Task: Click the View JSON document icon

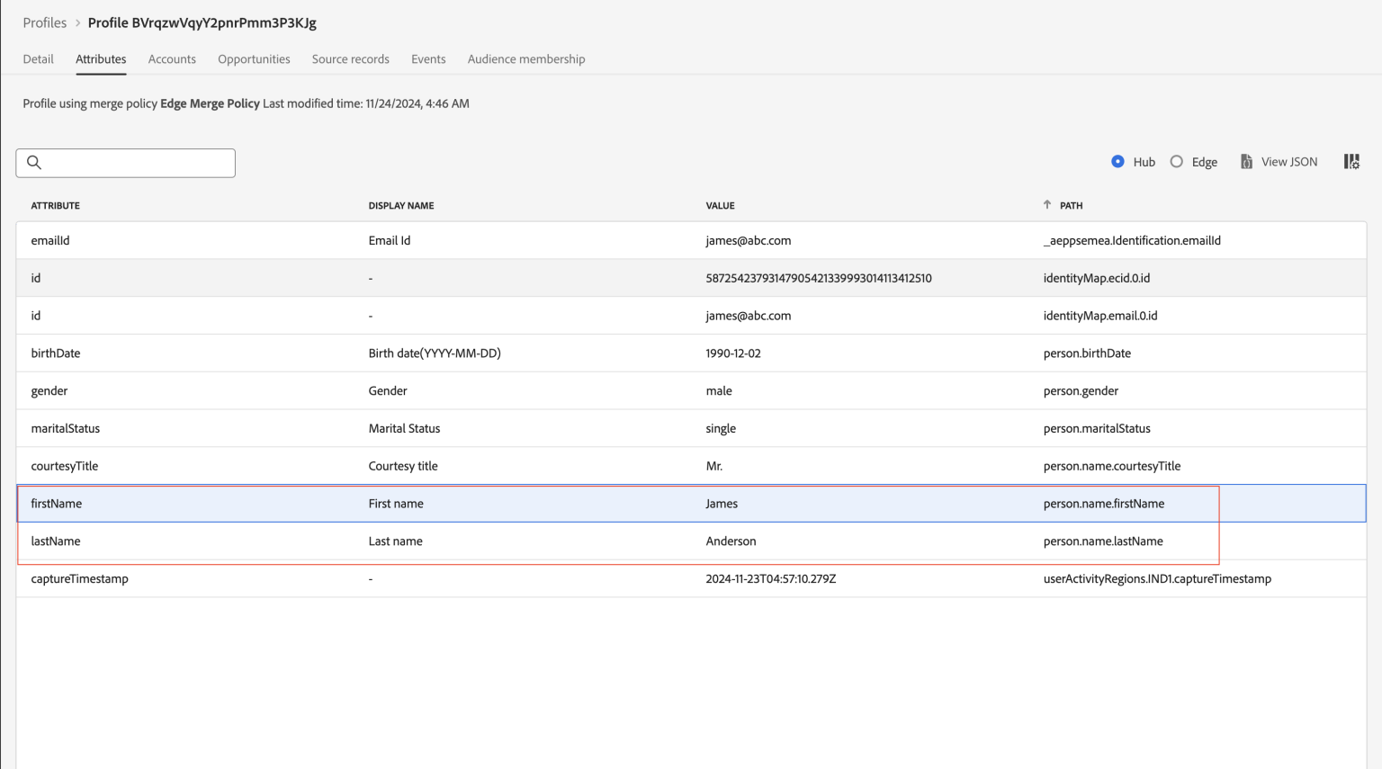Action: [x=1247, y=161]
